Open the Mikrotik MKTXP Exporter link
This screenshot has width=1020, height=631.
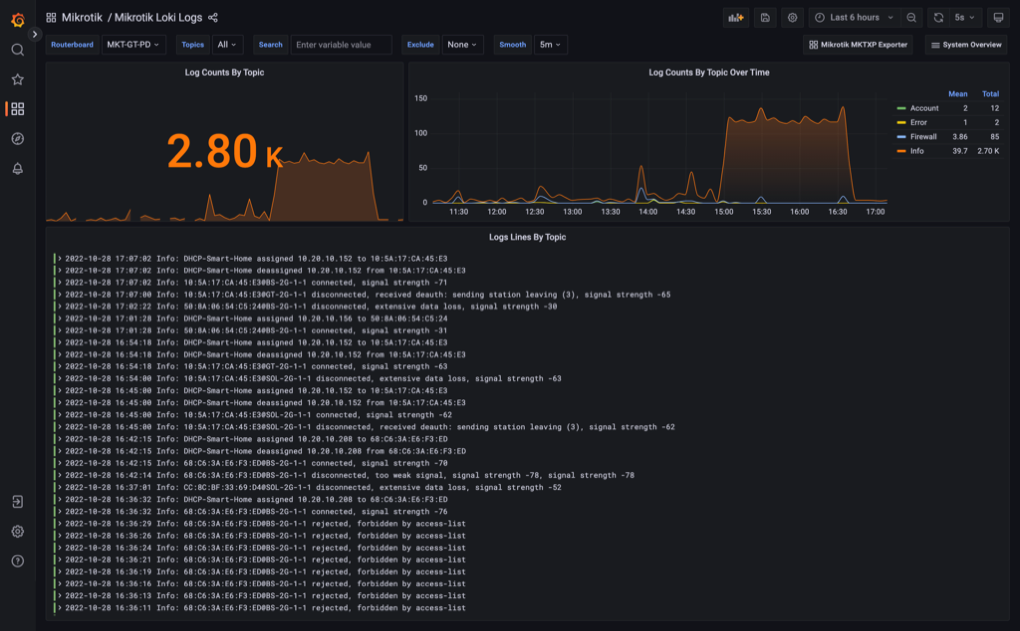pos(857,44)
